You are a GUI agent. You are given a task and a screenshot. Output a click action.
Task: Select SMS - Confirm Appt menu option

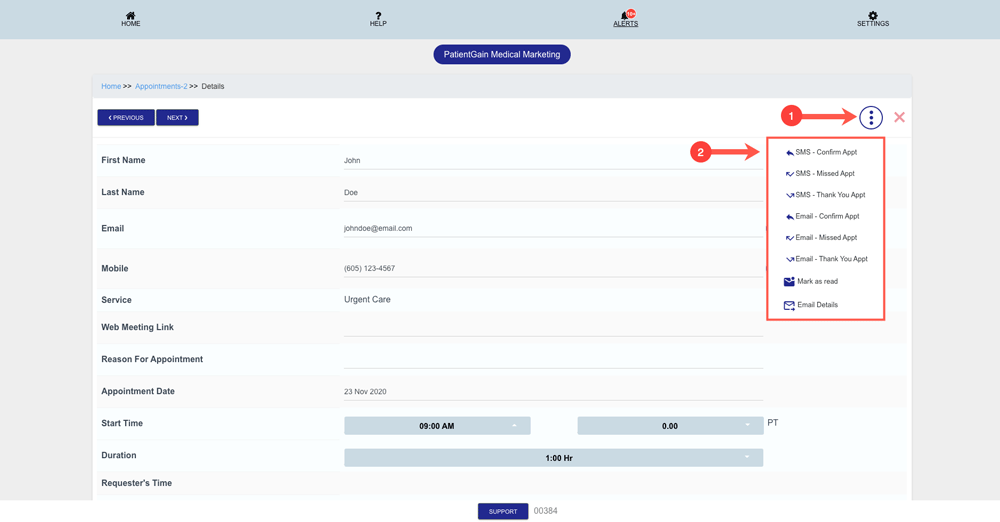[x=825, y=153]
